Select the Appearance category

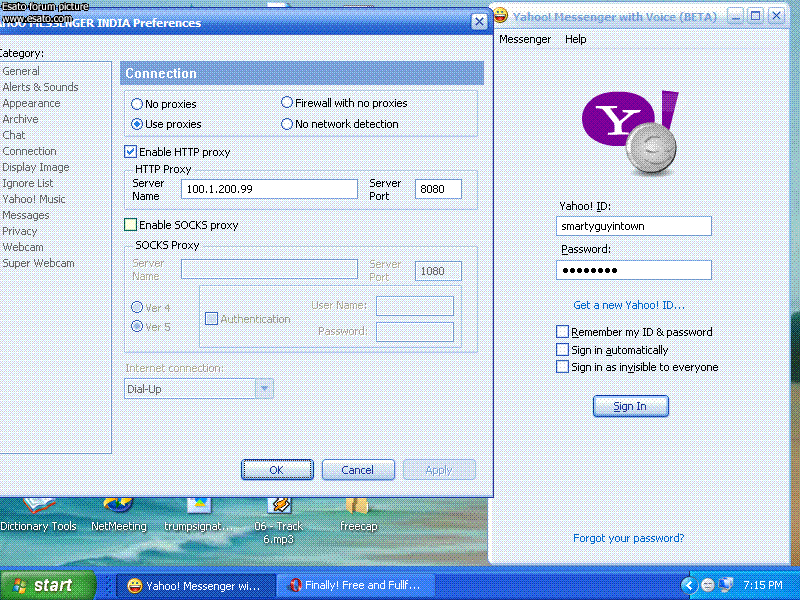(31, 103)
